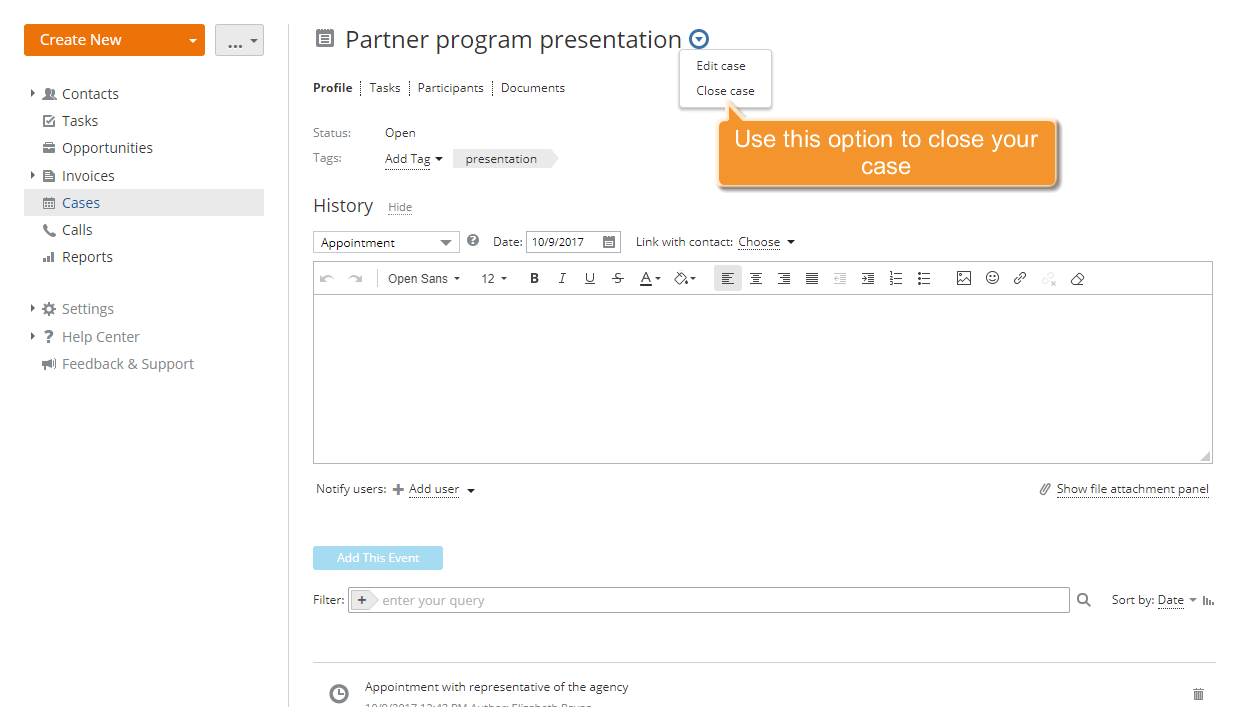The height and width of the screenshot is (708, 1240).
Task: Toggle italic formatting
Action: coord(562,278)
